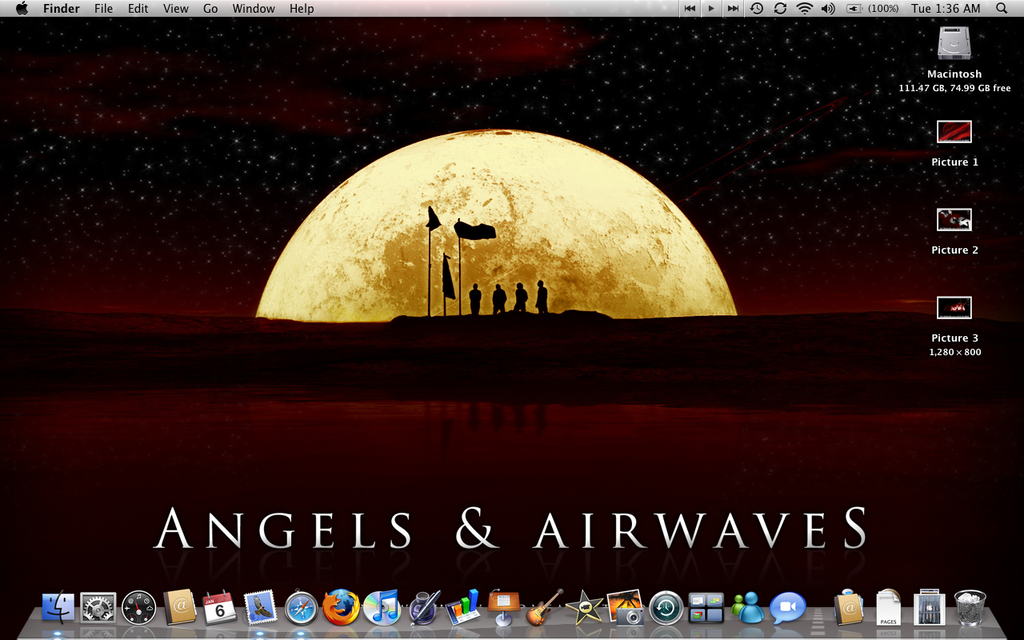Launch iCal calendar showing 6
The width and height of the screenshot is (1024, 640).
point(219,607)
